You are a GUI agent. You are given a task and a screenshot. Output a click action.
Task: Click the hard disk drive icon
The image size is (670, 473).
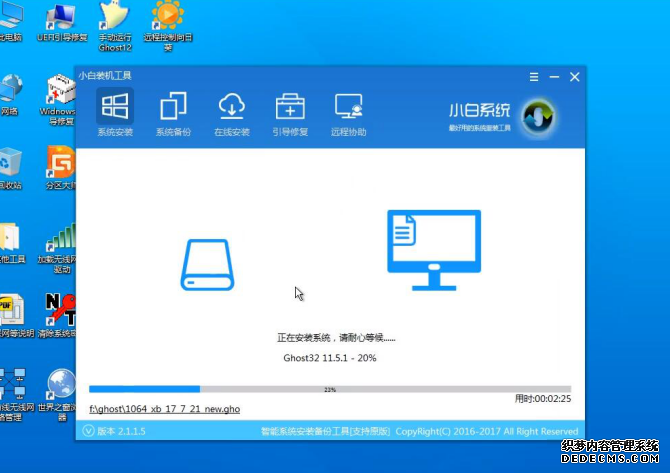coord(207,265)
